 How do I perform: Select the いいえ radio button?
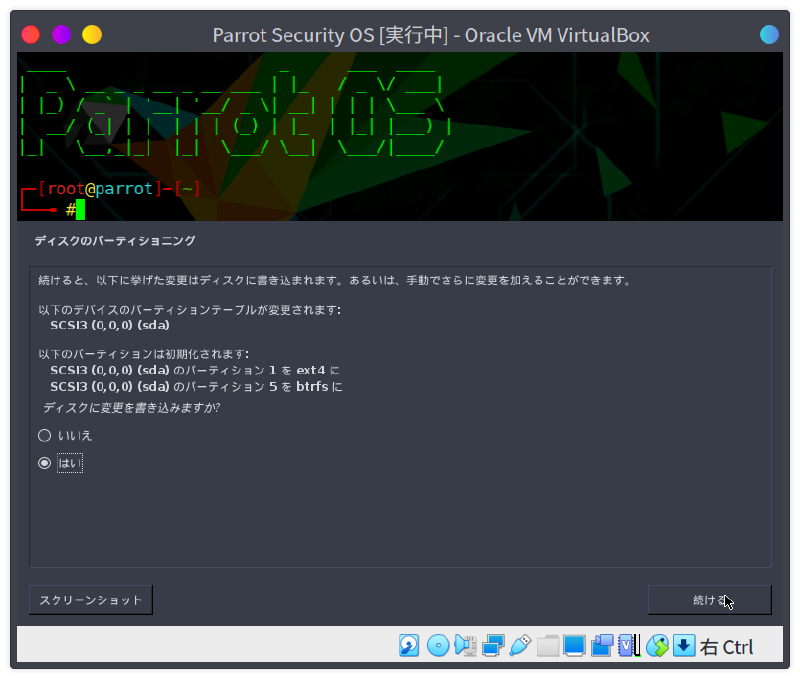coord(44,435)
